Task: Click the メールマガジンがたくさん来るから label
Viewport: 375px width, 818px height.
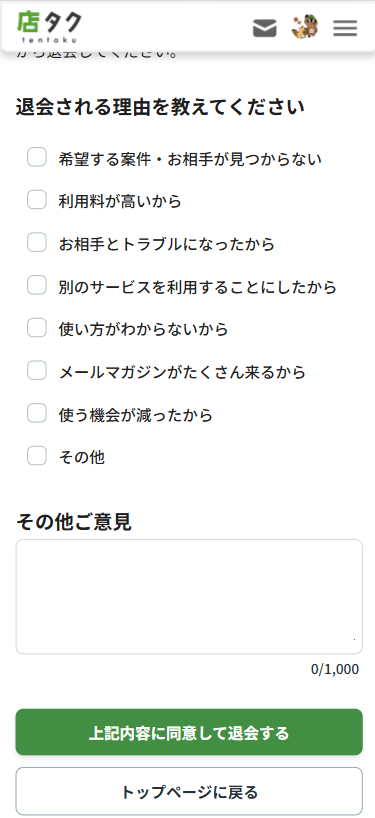Action: [x=182, y=372]
